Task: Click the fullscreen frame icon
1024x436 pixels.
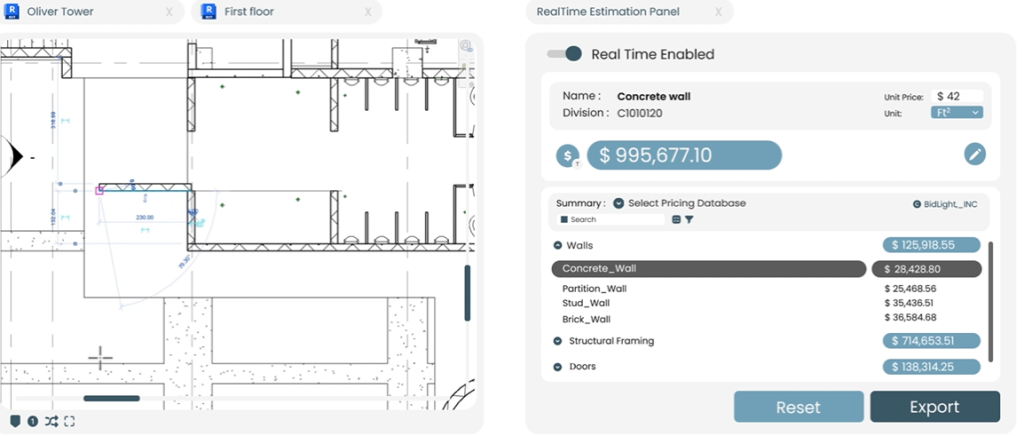Action: coord(69,422)
